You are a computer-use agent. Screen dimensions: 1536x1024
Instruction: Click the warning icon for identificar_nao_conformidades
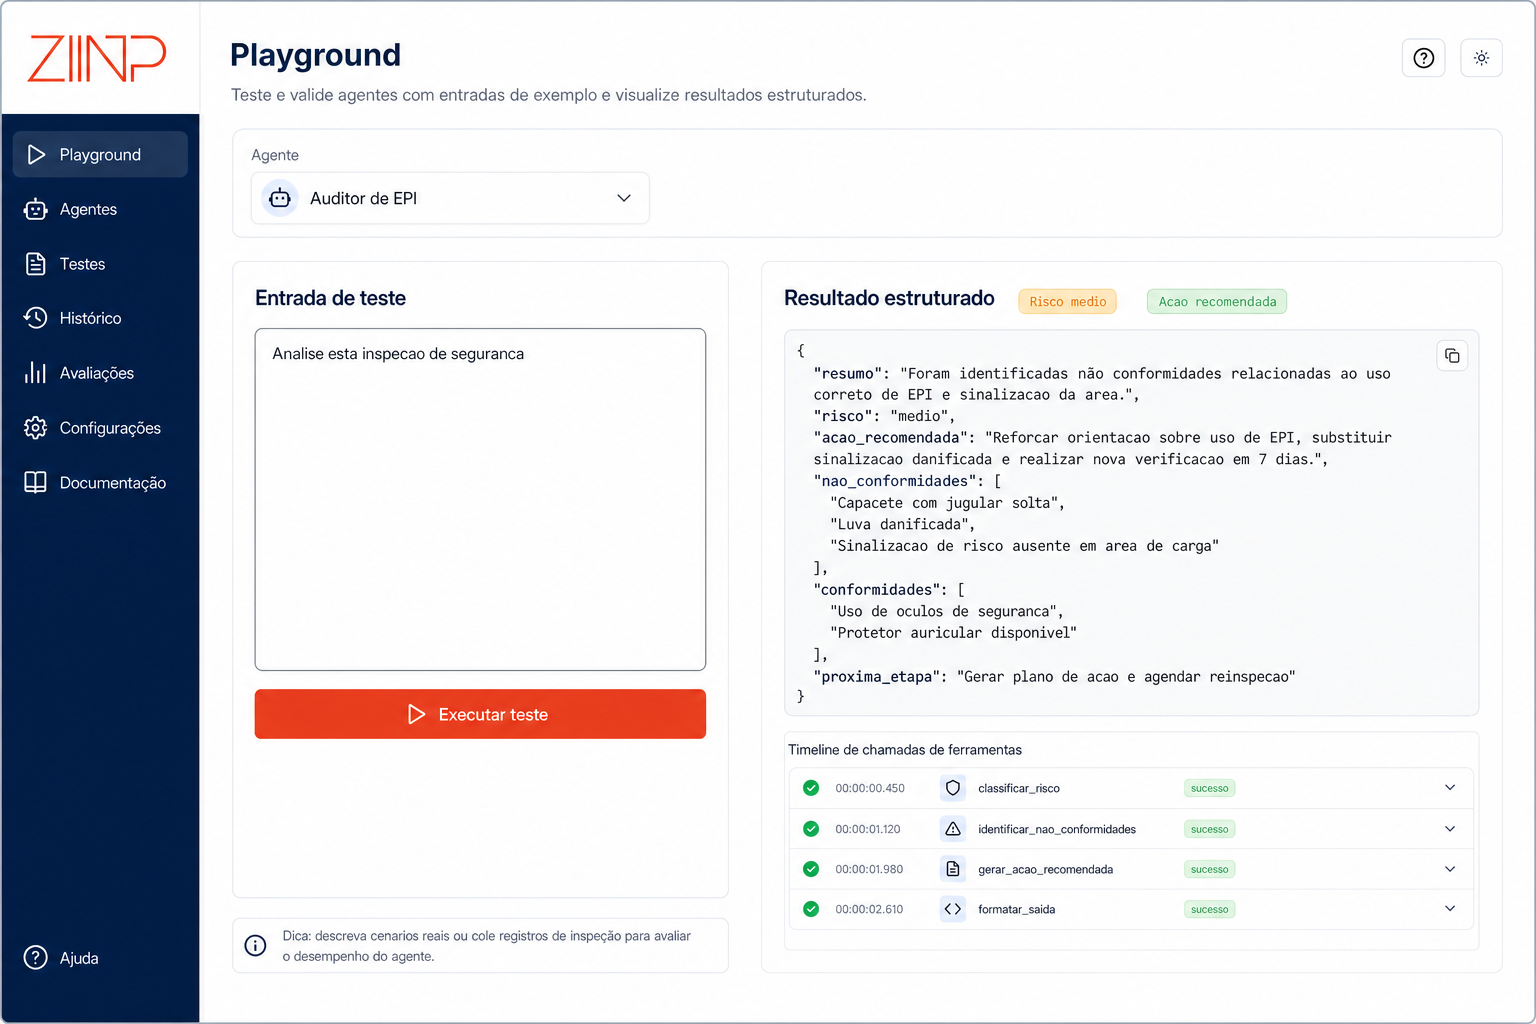tap(953, 829)
